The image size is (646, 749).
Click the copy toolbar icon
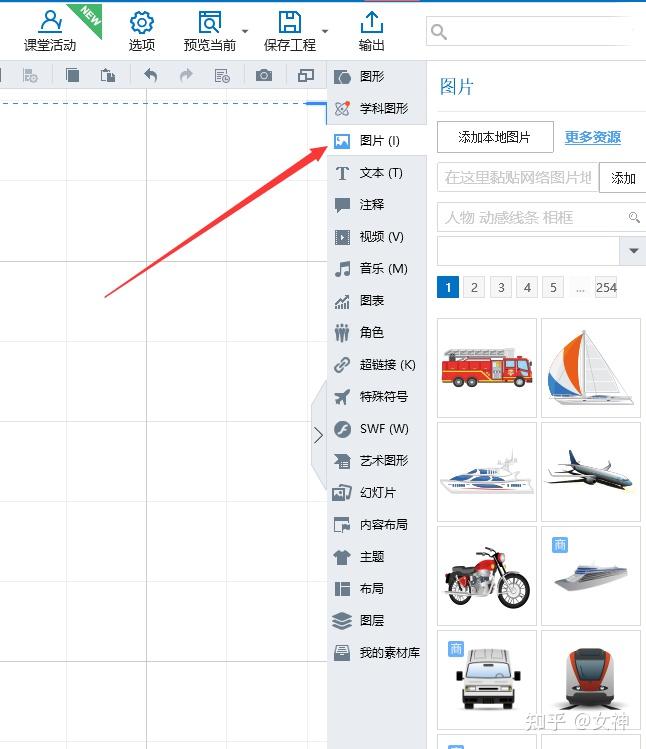(x=72, y=75)
